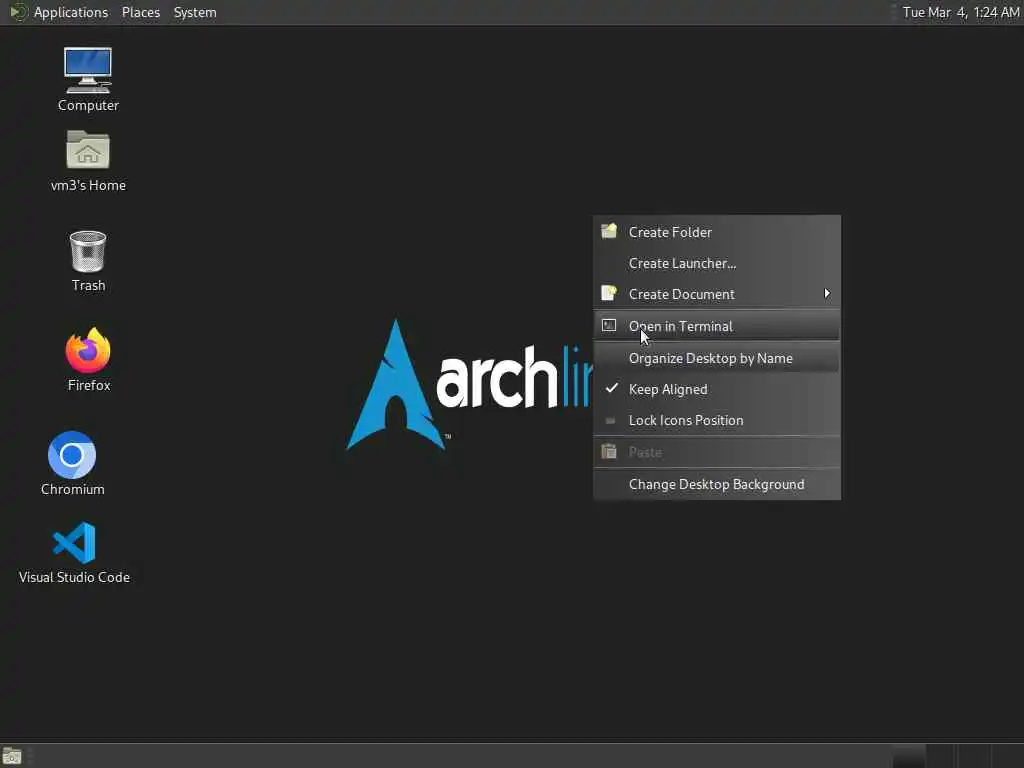Choose Create Folder from the context menu
Viewport: 1024px width, 768px height.
click(716, 232)
